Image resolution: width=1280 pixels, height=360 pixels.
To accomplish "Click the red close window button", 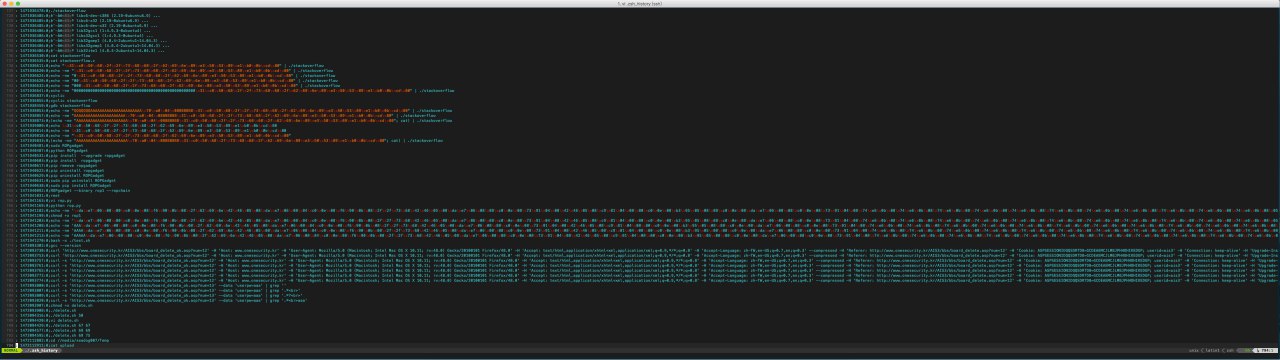I will coord(5,4).
